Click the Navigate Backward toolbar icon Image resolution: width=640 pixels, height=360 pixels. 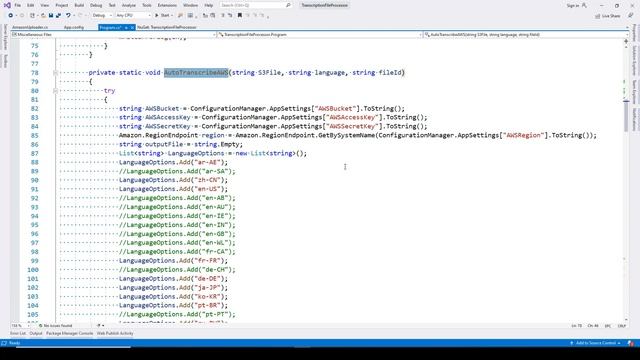pos(10,16)
